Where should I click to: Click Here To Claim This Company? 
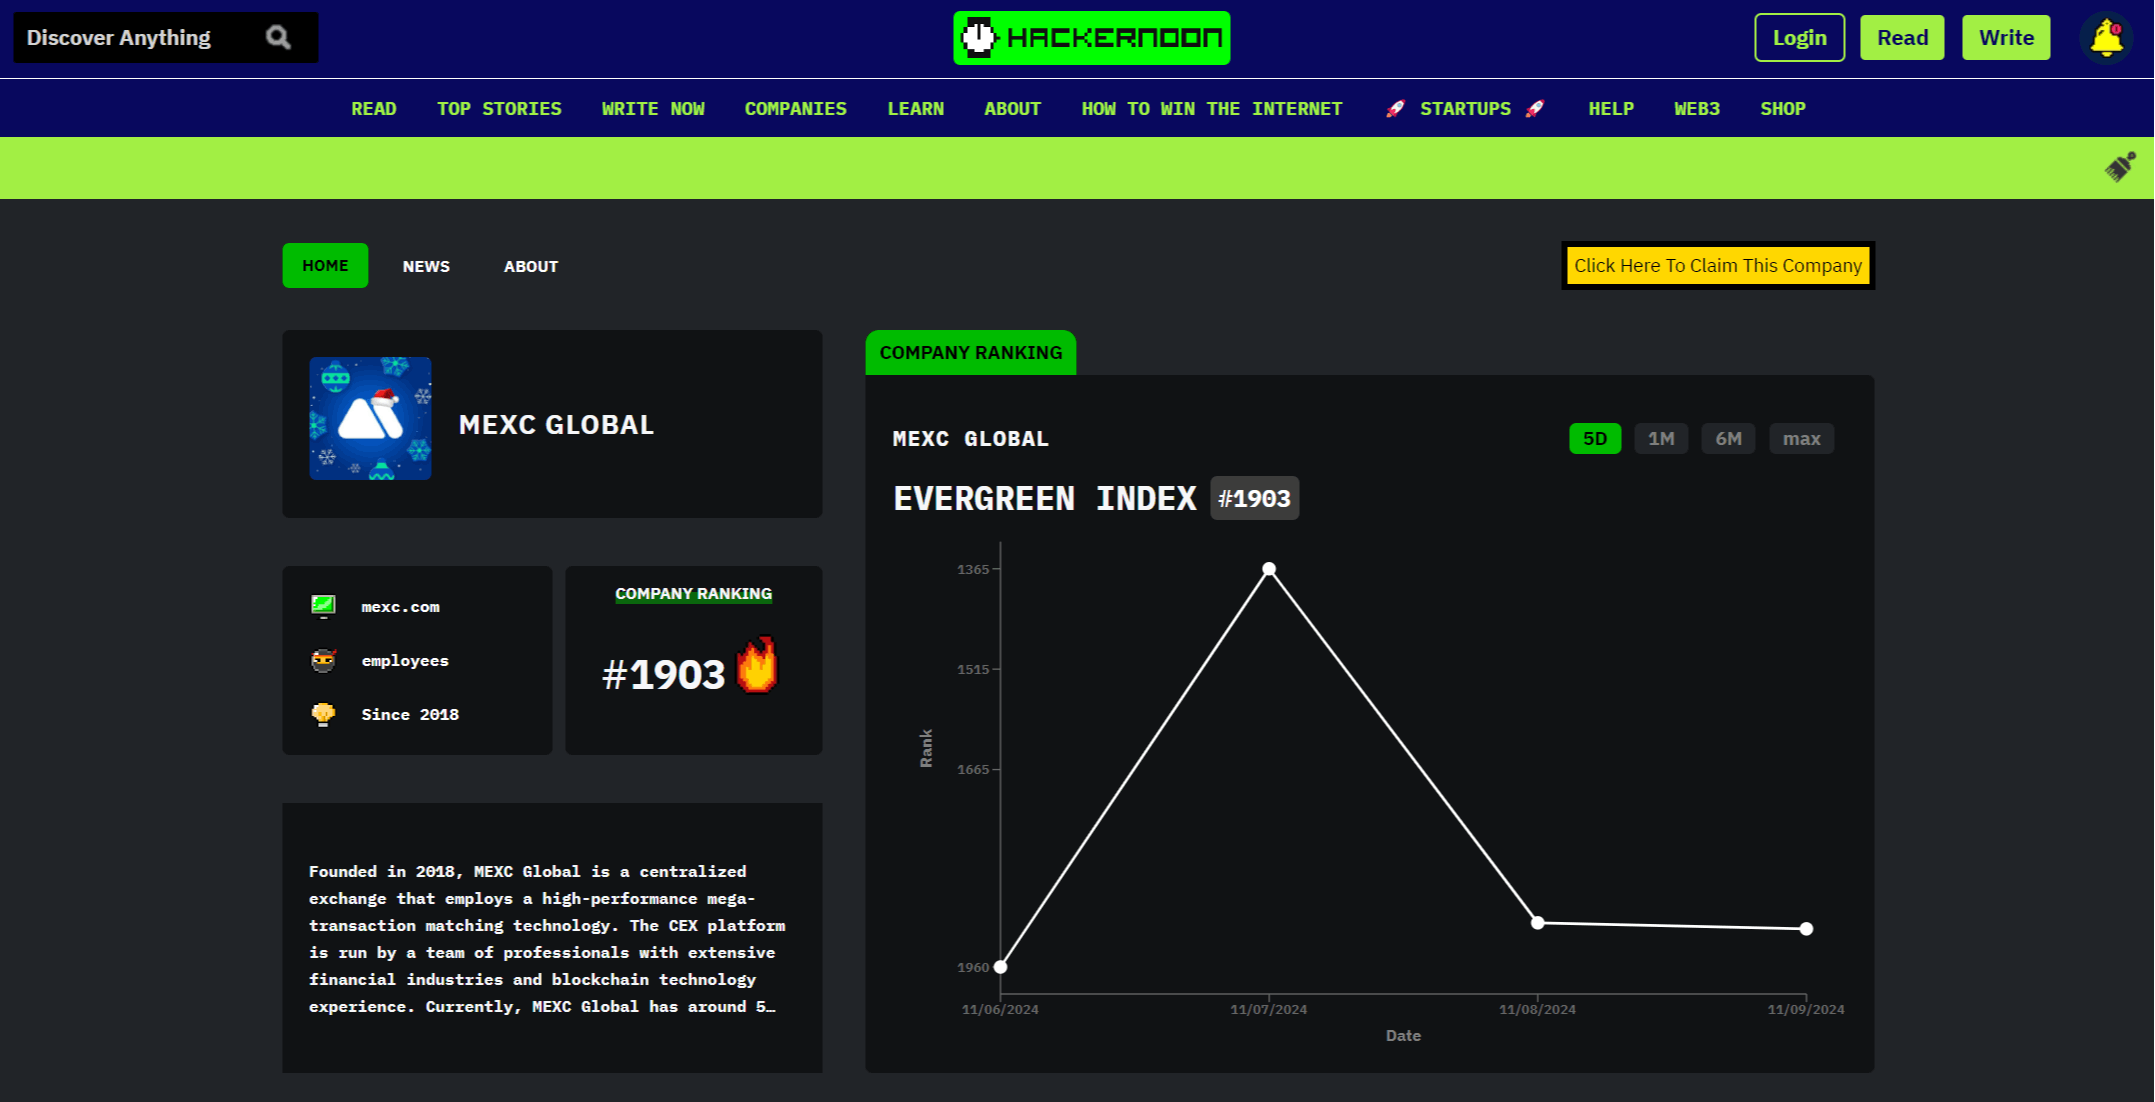1720,266
